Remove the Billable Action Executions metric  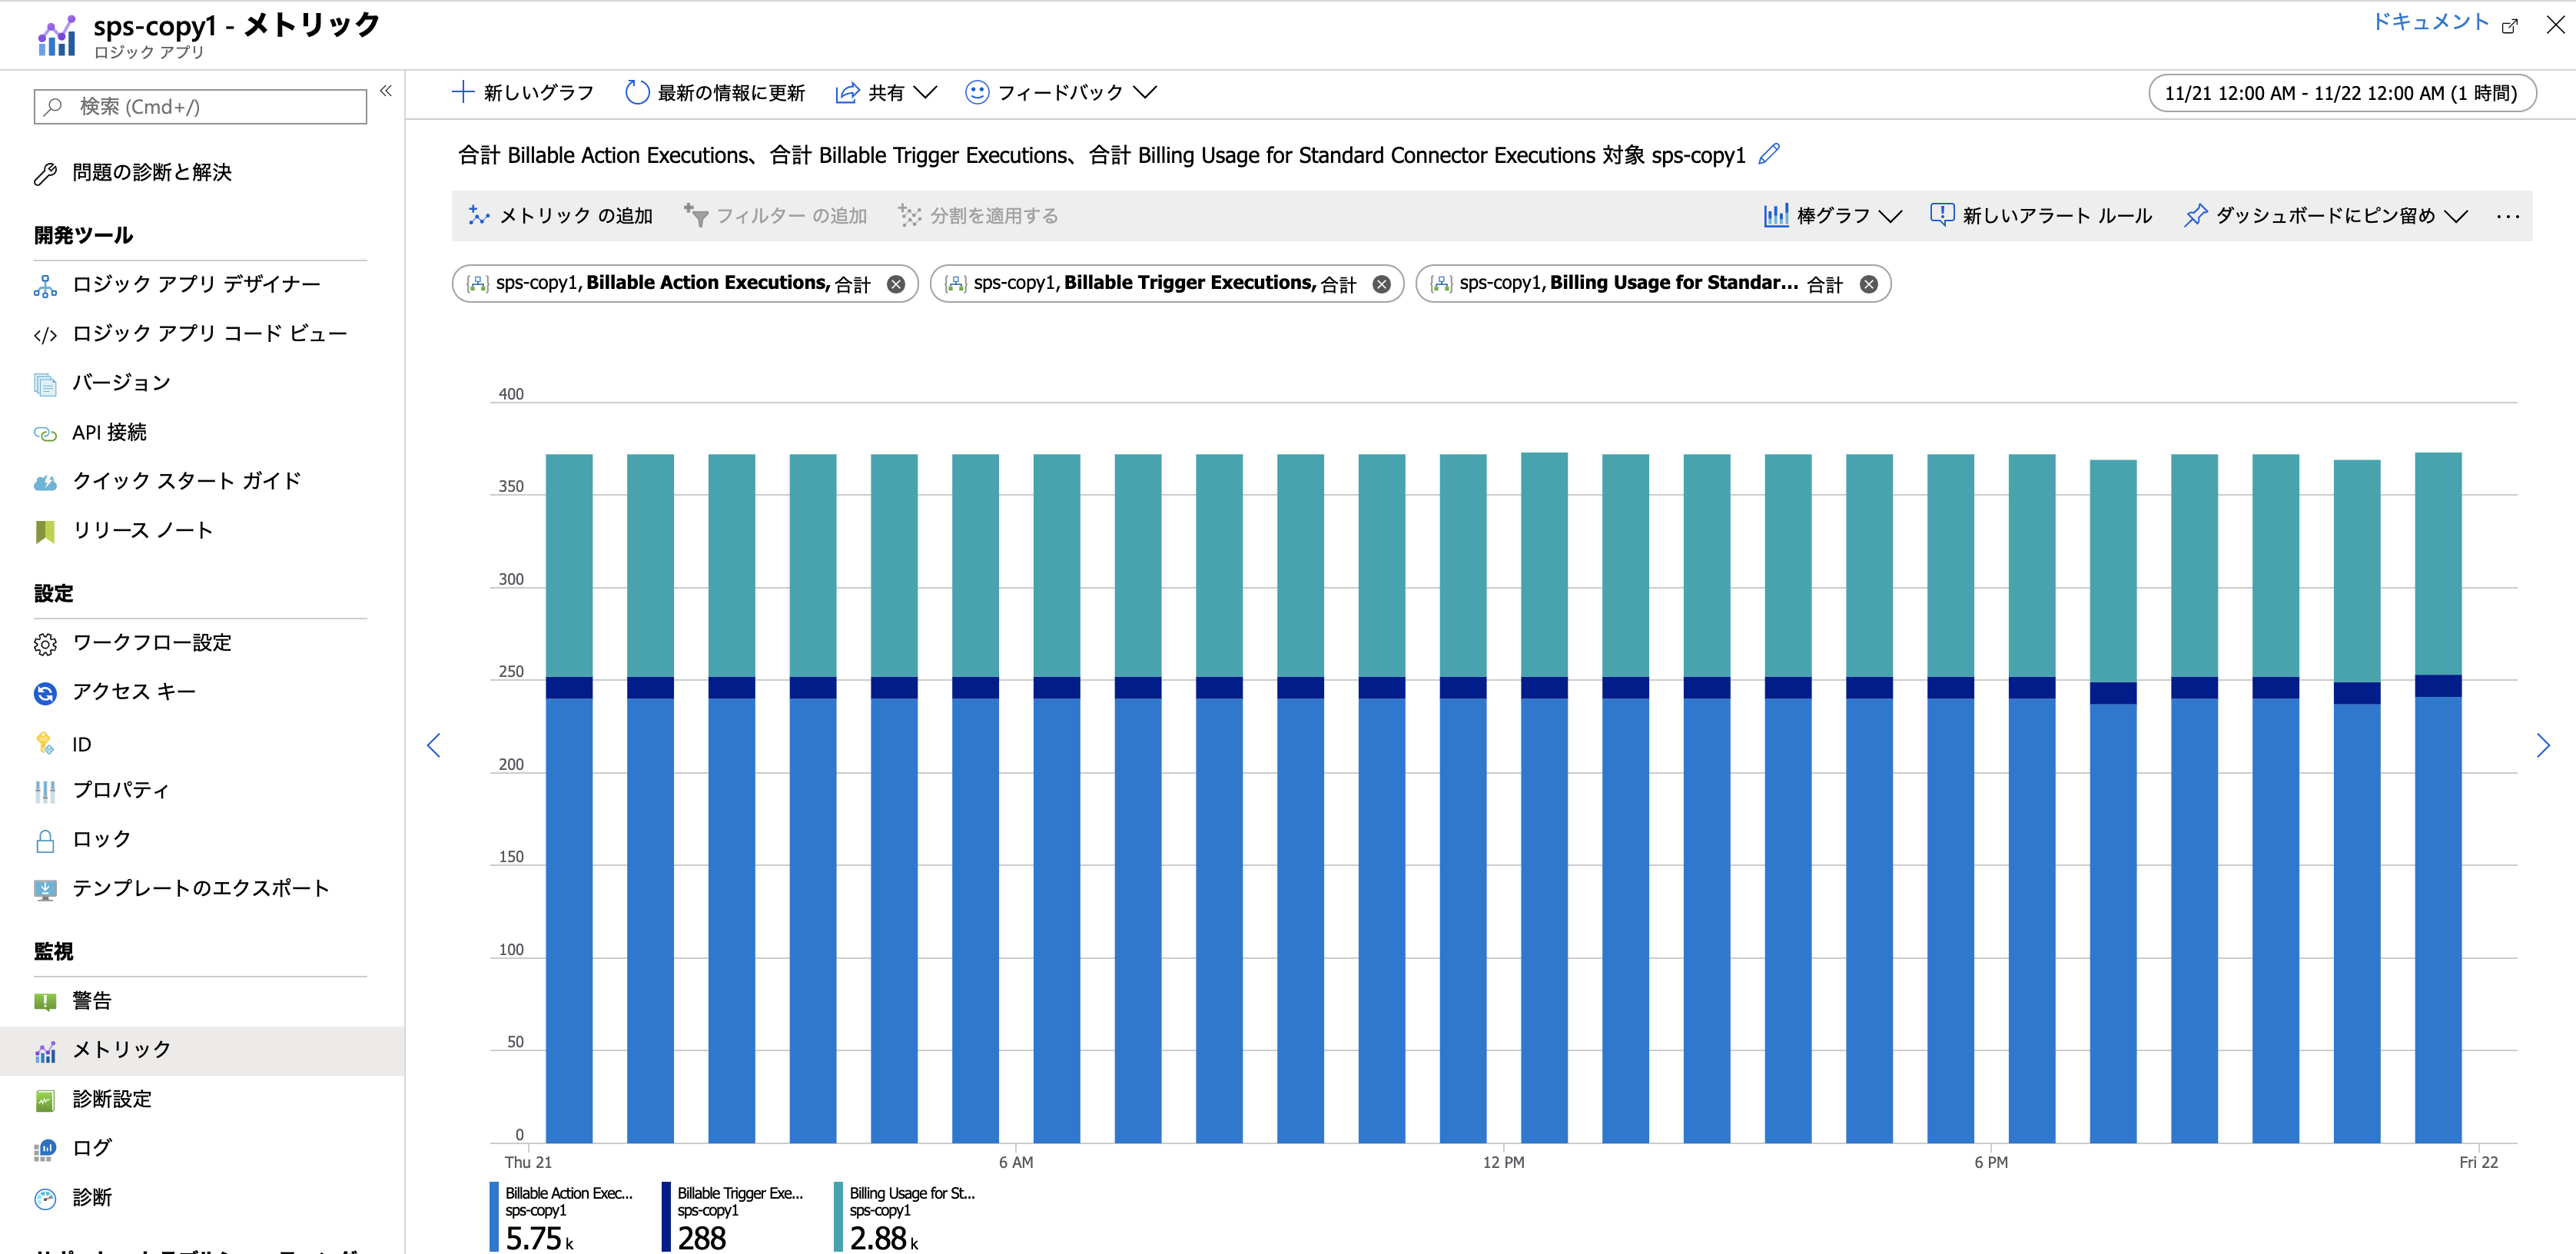coord(896,284)
